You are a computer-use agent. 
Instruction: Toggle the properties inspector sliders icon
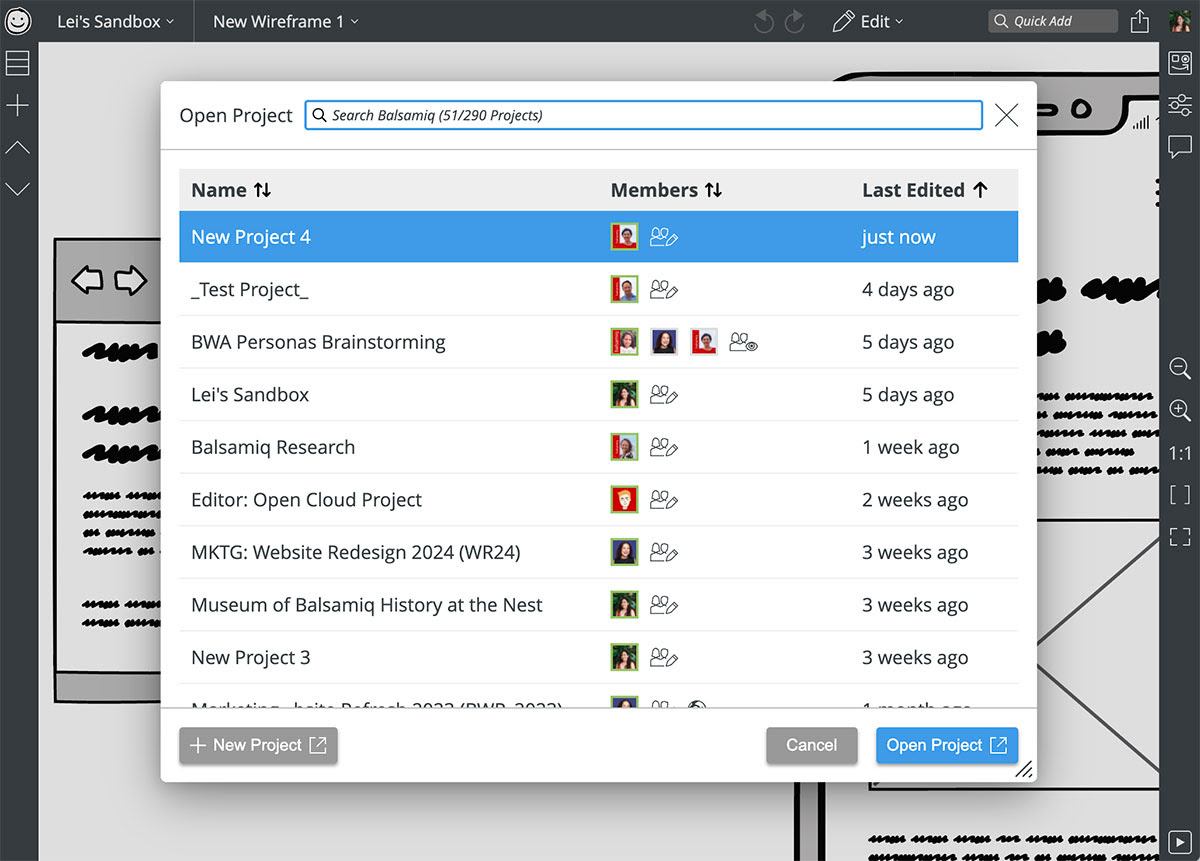1180,105
